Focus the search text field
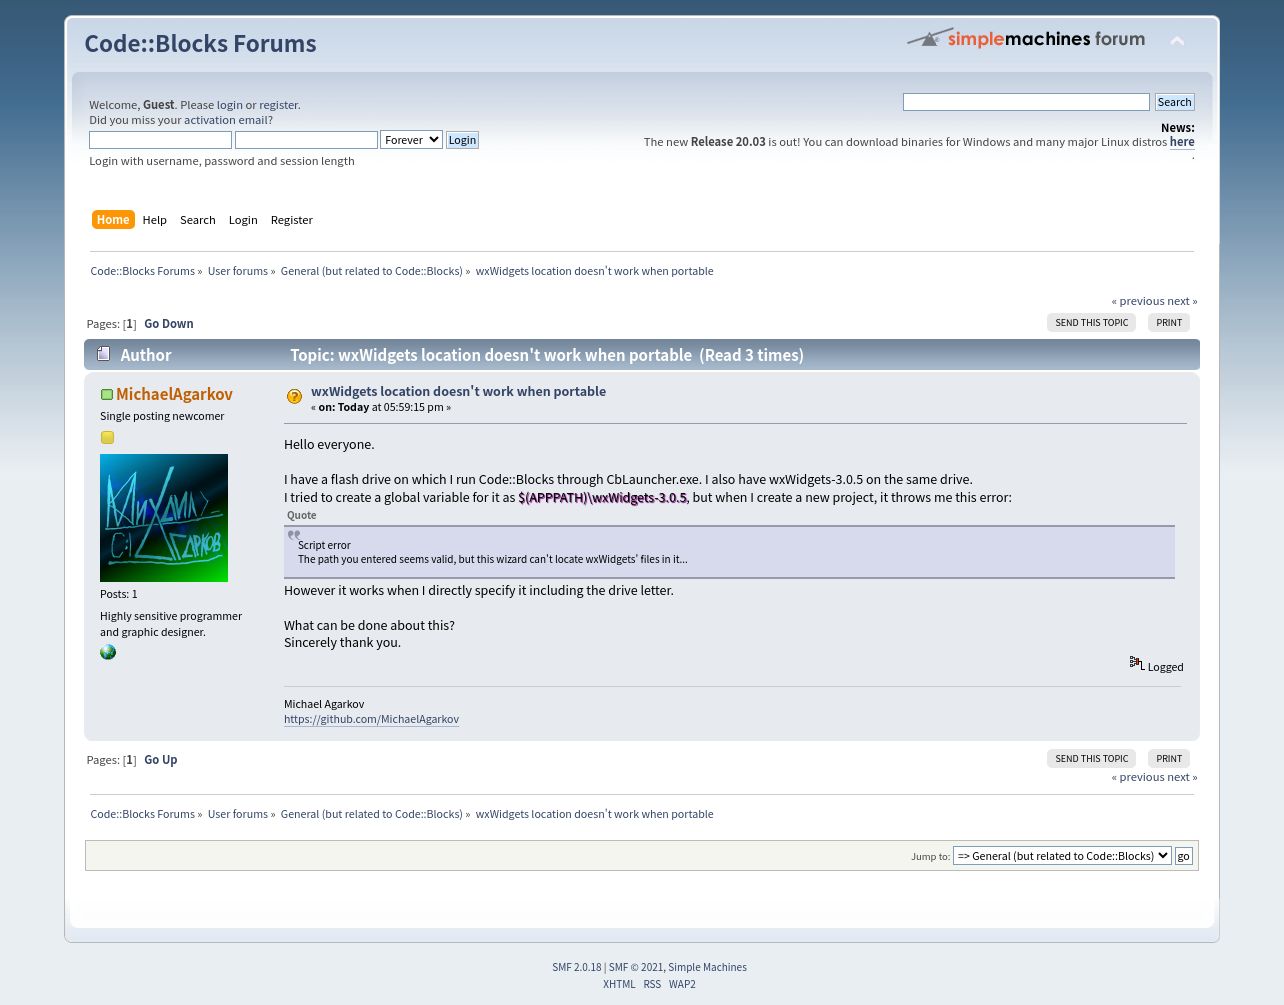This screenshot has height=1005, width=1284. 1026,102
